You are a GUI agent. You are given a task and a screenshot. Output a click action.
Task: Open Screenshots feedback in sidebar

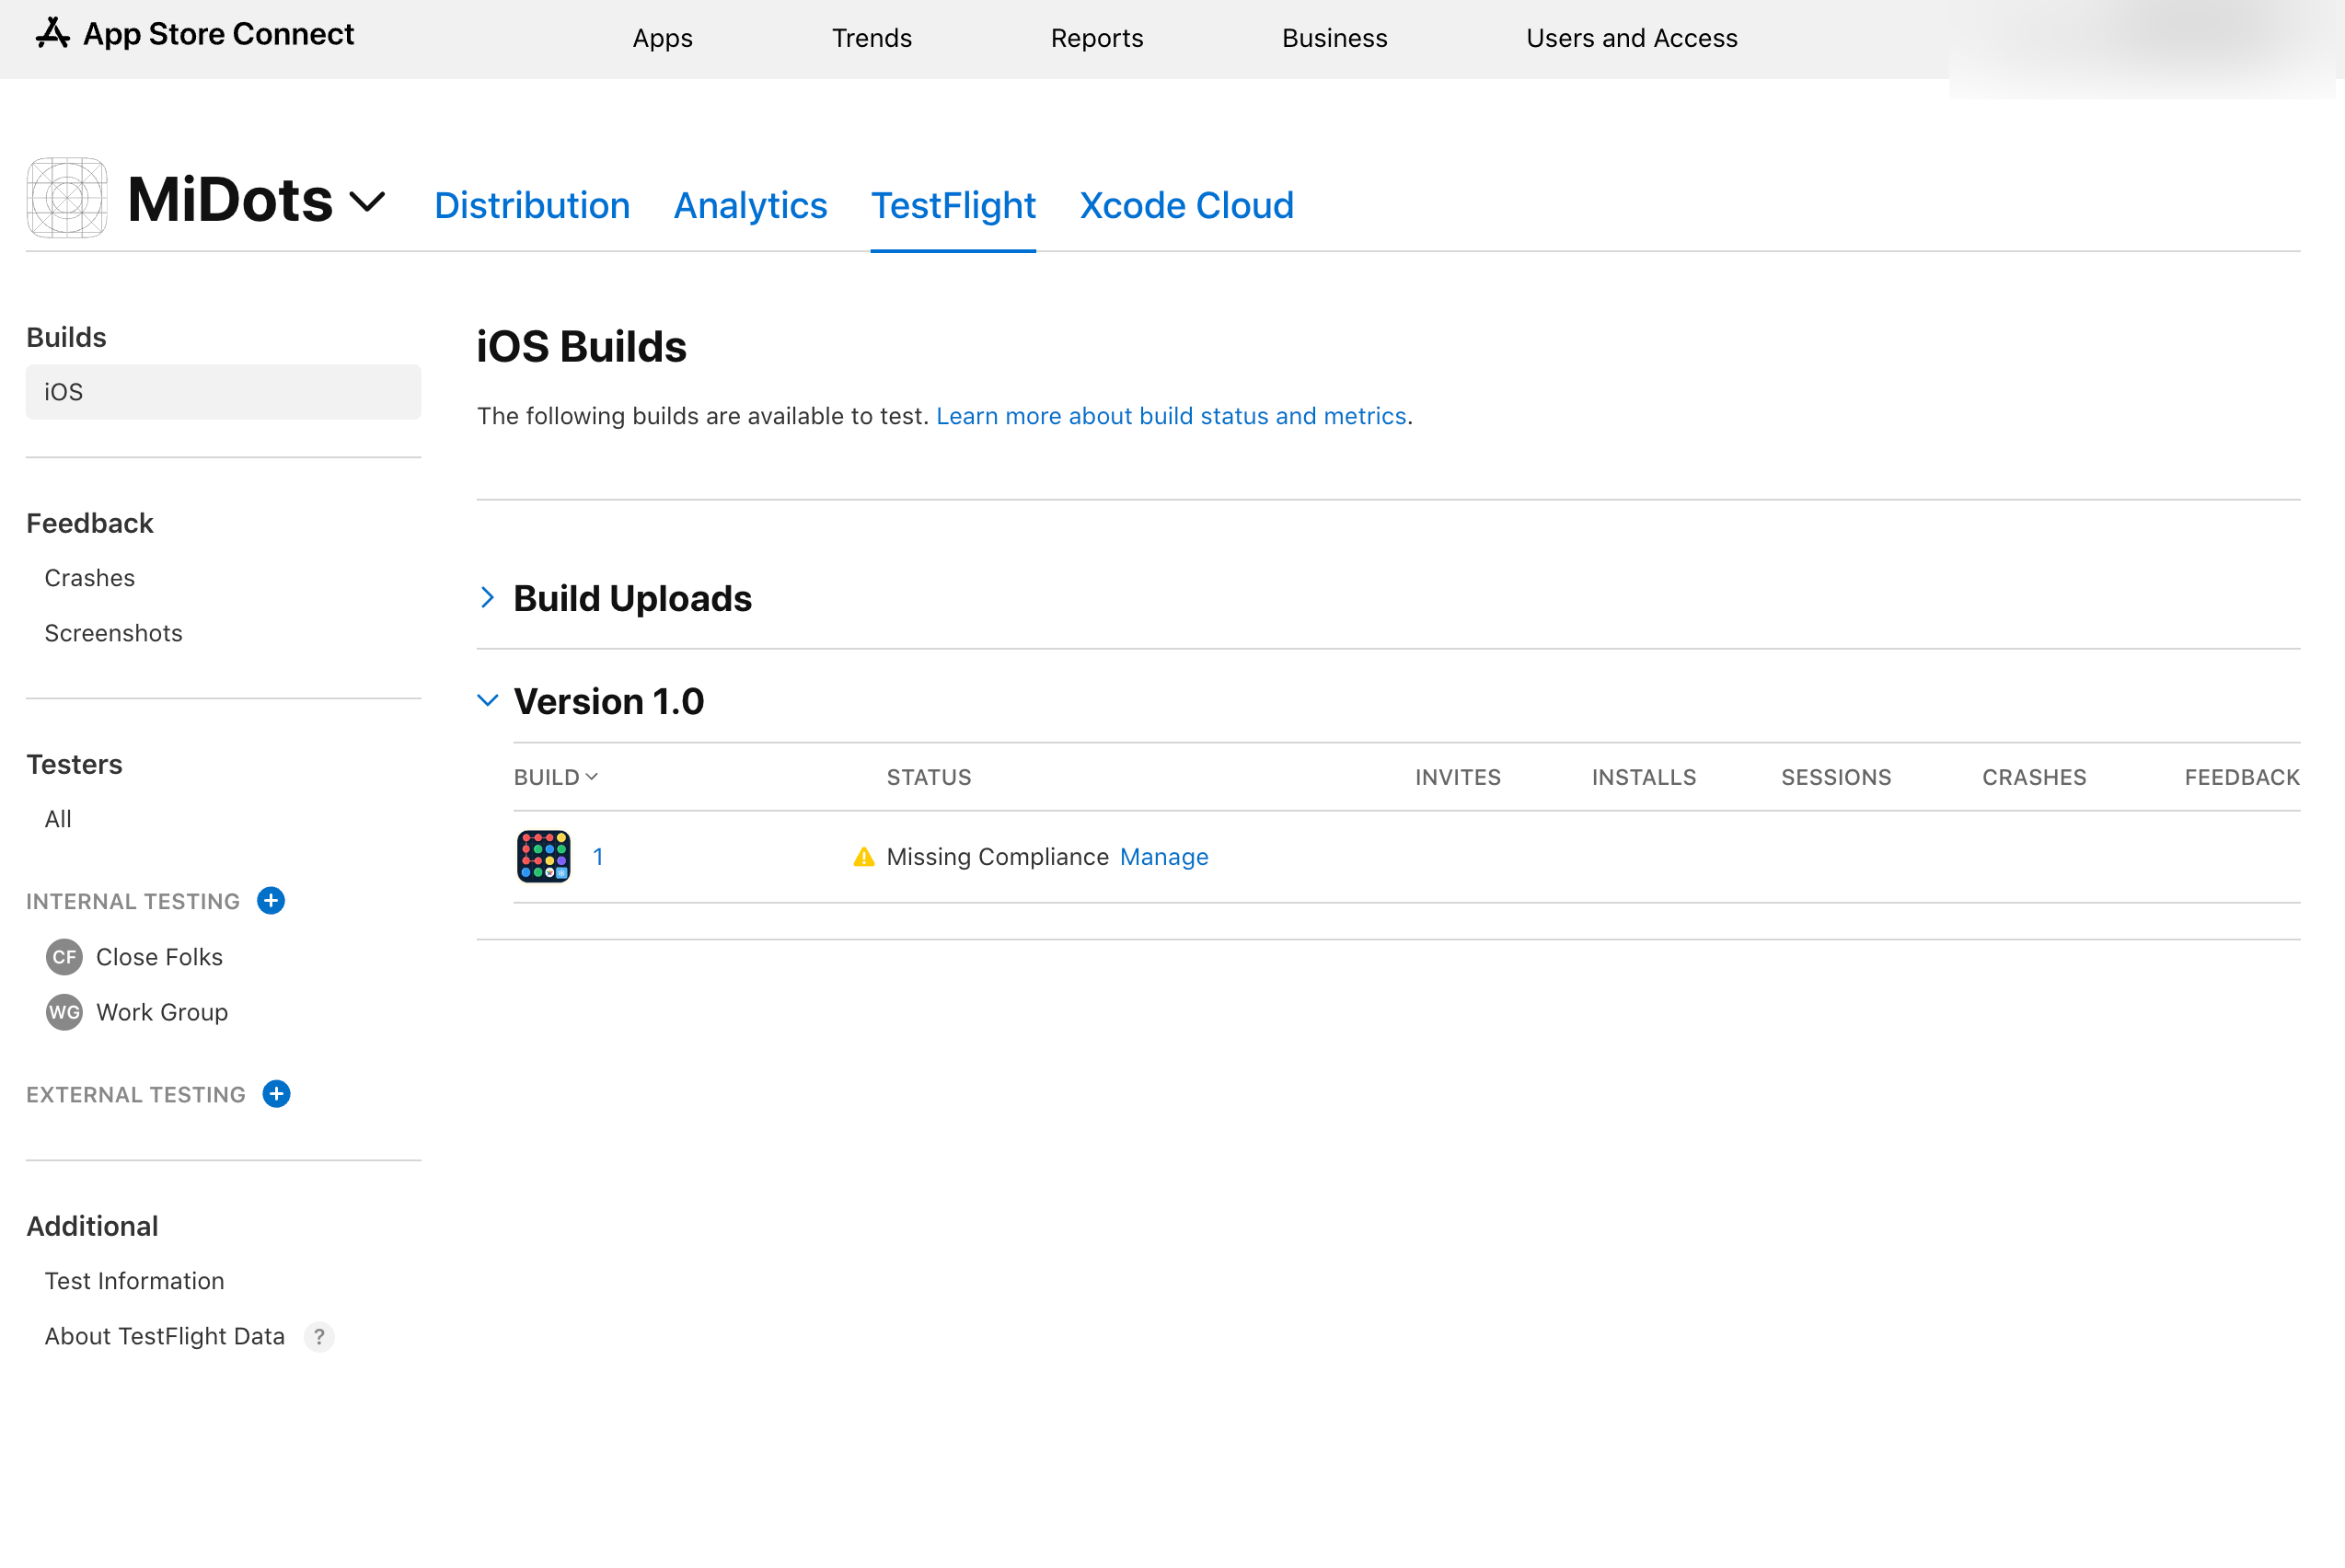click(x=114, y=633)
